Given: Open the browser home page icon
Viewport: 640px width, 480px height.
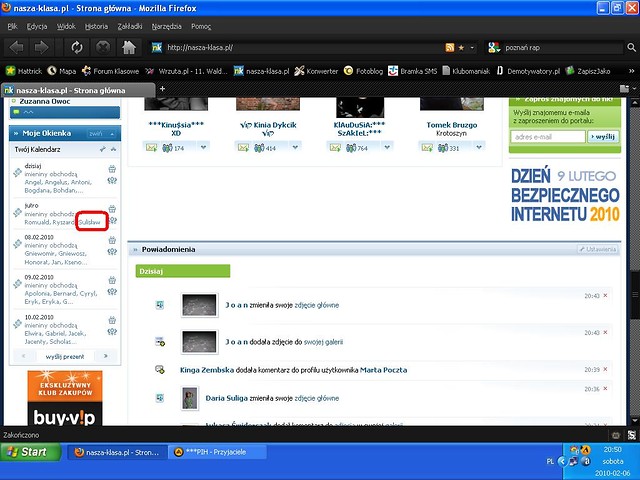Looking at the screenshot, I should 129,48.
